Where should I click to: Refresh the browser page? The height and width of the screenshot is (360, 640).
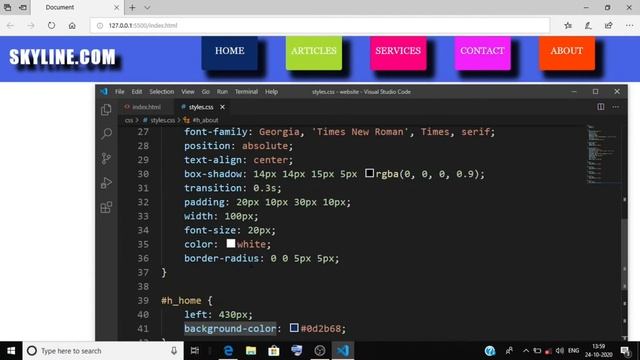[x=51, y=25]
